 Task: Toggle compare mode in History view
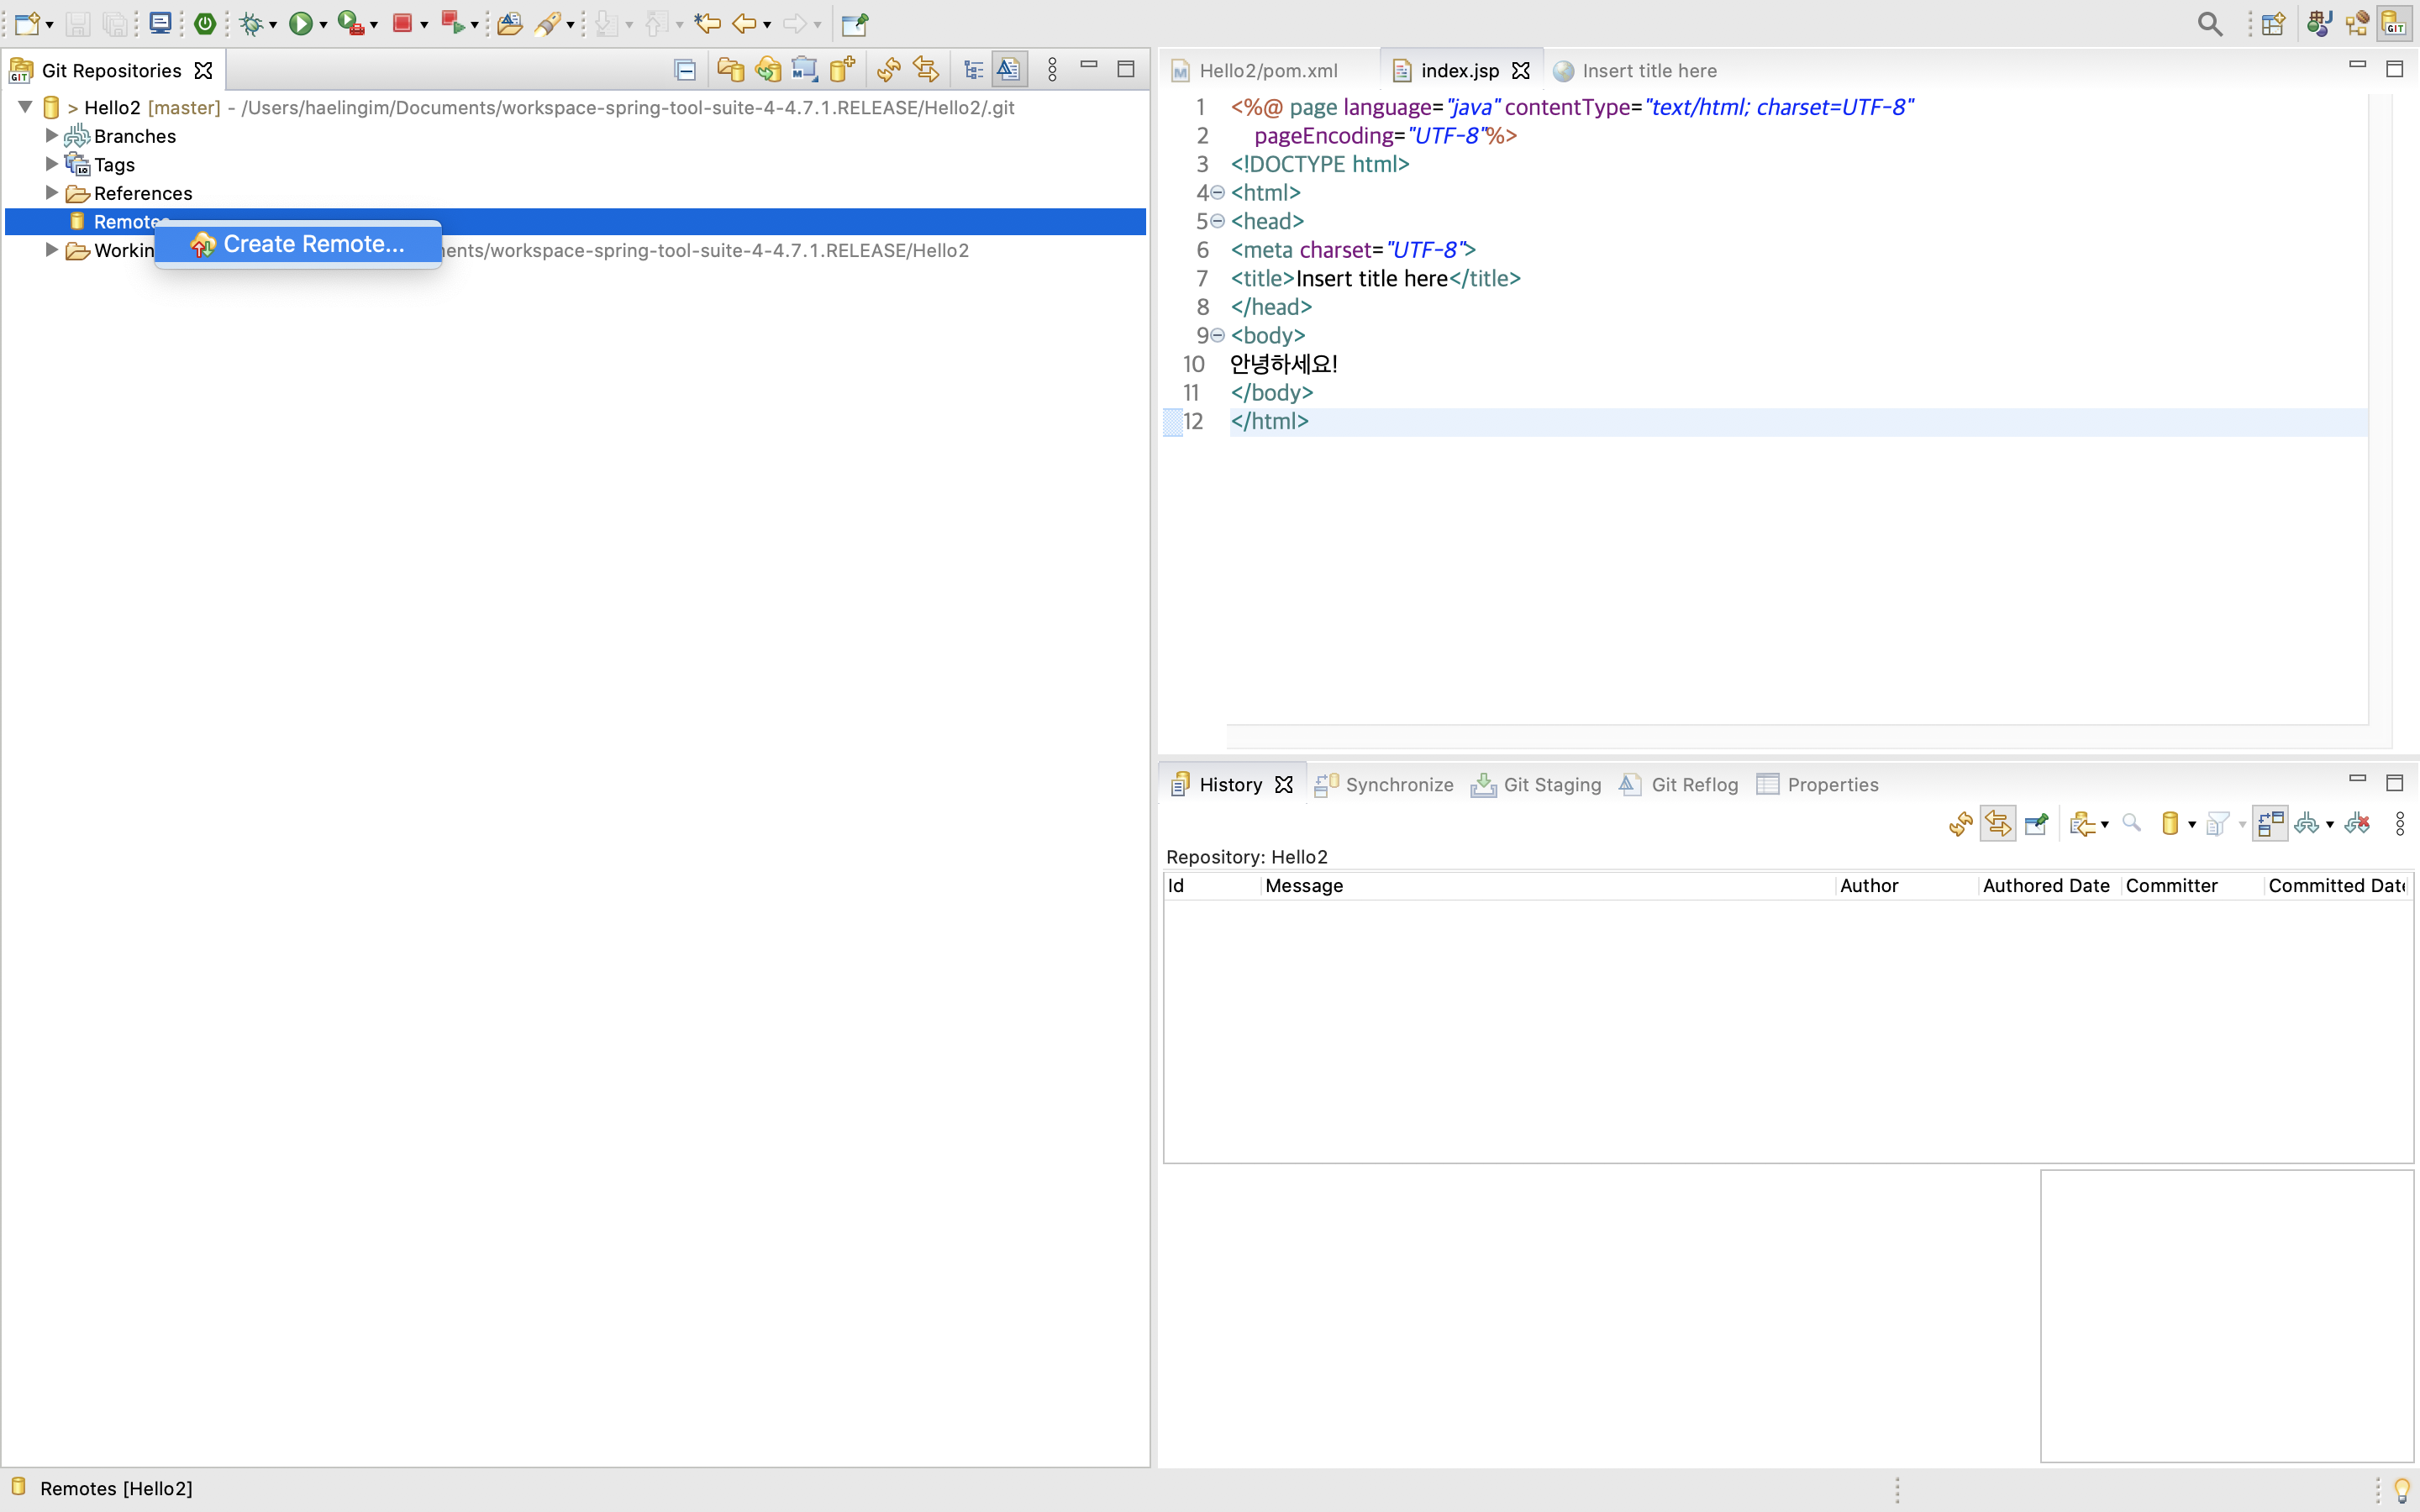2270,824
